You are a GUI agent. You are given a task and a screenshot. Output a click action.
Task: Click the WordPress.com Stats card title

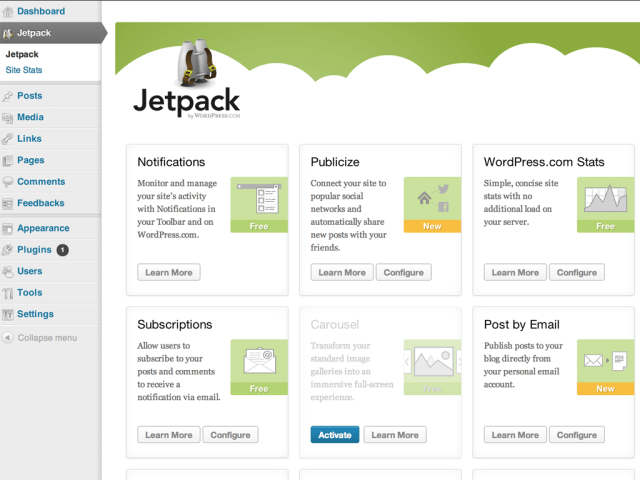coord(544,162)
